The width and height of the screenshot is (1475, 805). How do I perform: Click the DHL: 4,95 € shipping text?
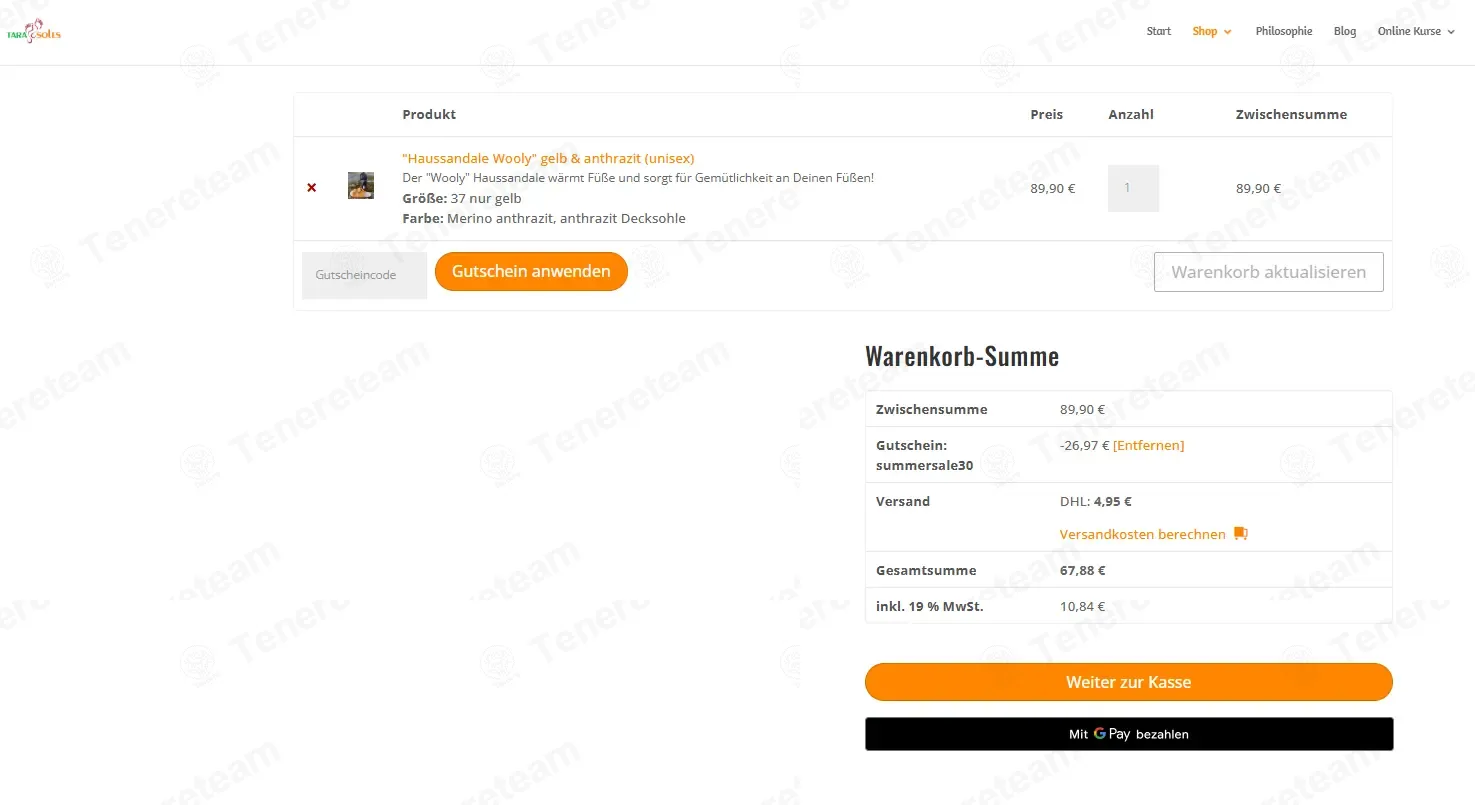pyautogui.click(x=1096, y=501)
